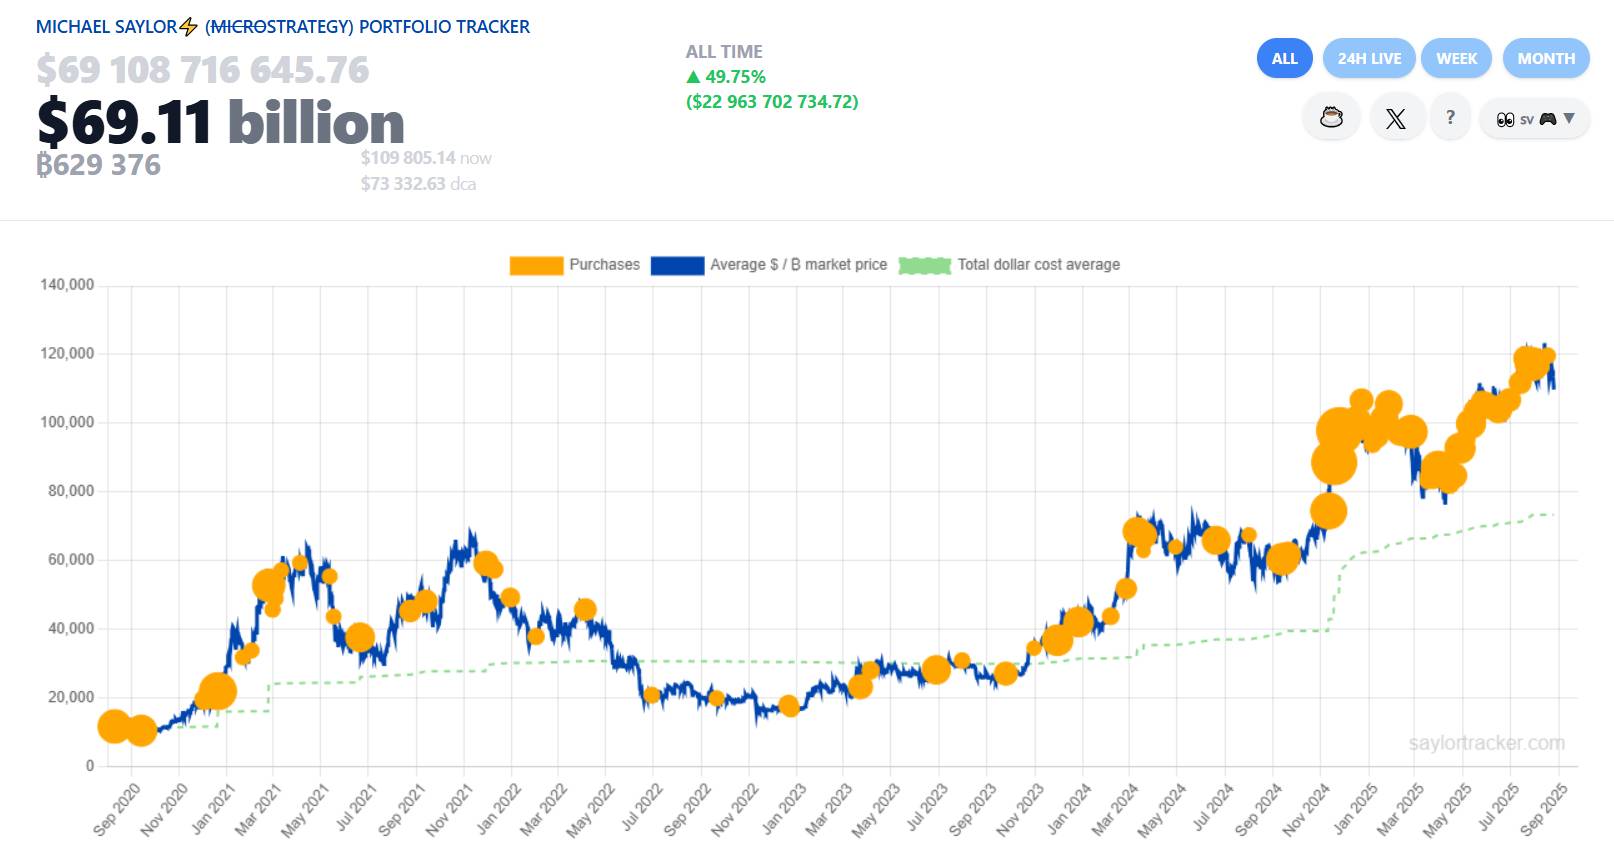Viewport: 1614px width, 861px height.
Task: Switch to the ALL time range tab
Action: tap(1285, 58)
